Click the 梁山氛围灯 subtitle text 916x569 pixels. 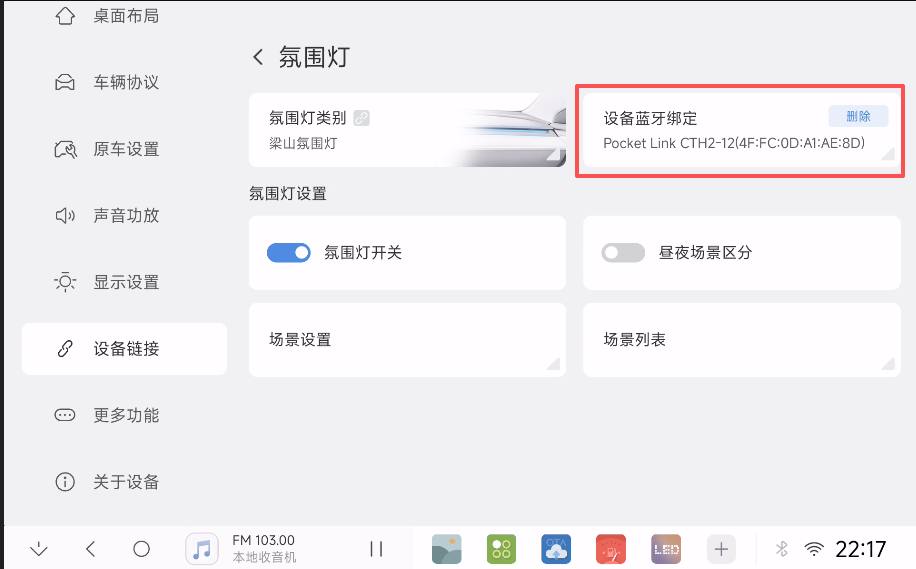pos(303,144)
